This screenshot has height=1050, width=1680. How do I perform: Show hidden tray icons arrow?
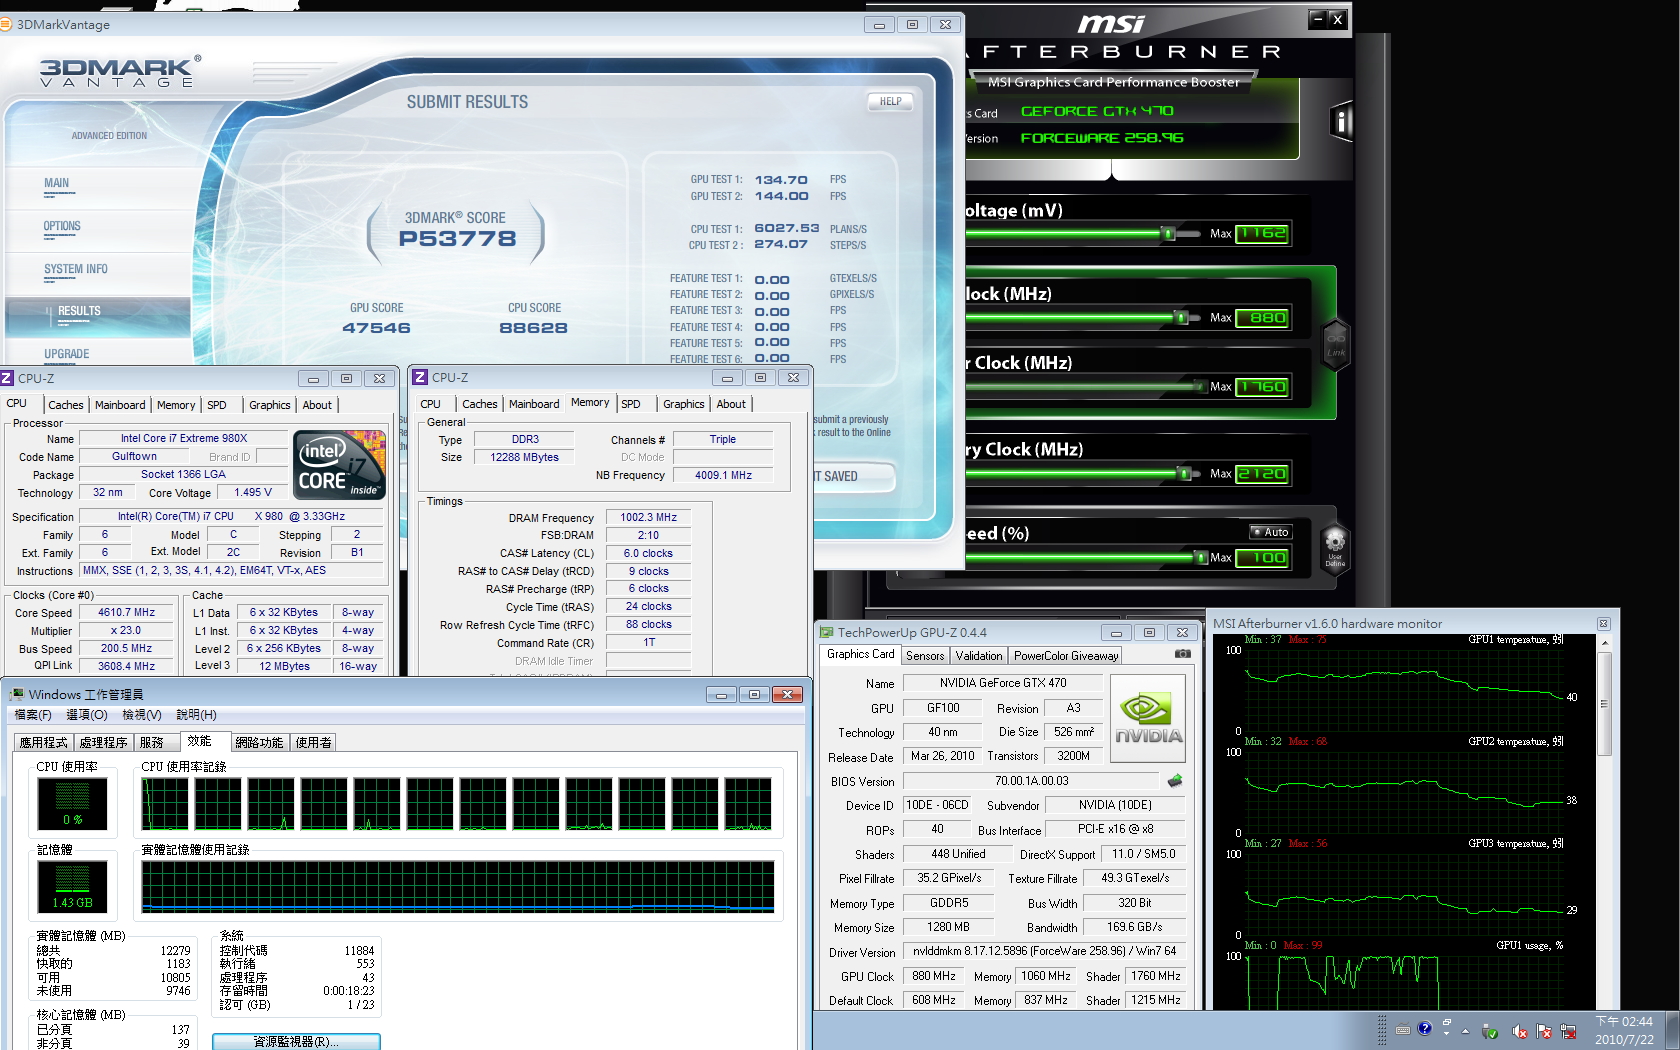1465,1031
